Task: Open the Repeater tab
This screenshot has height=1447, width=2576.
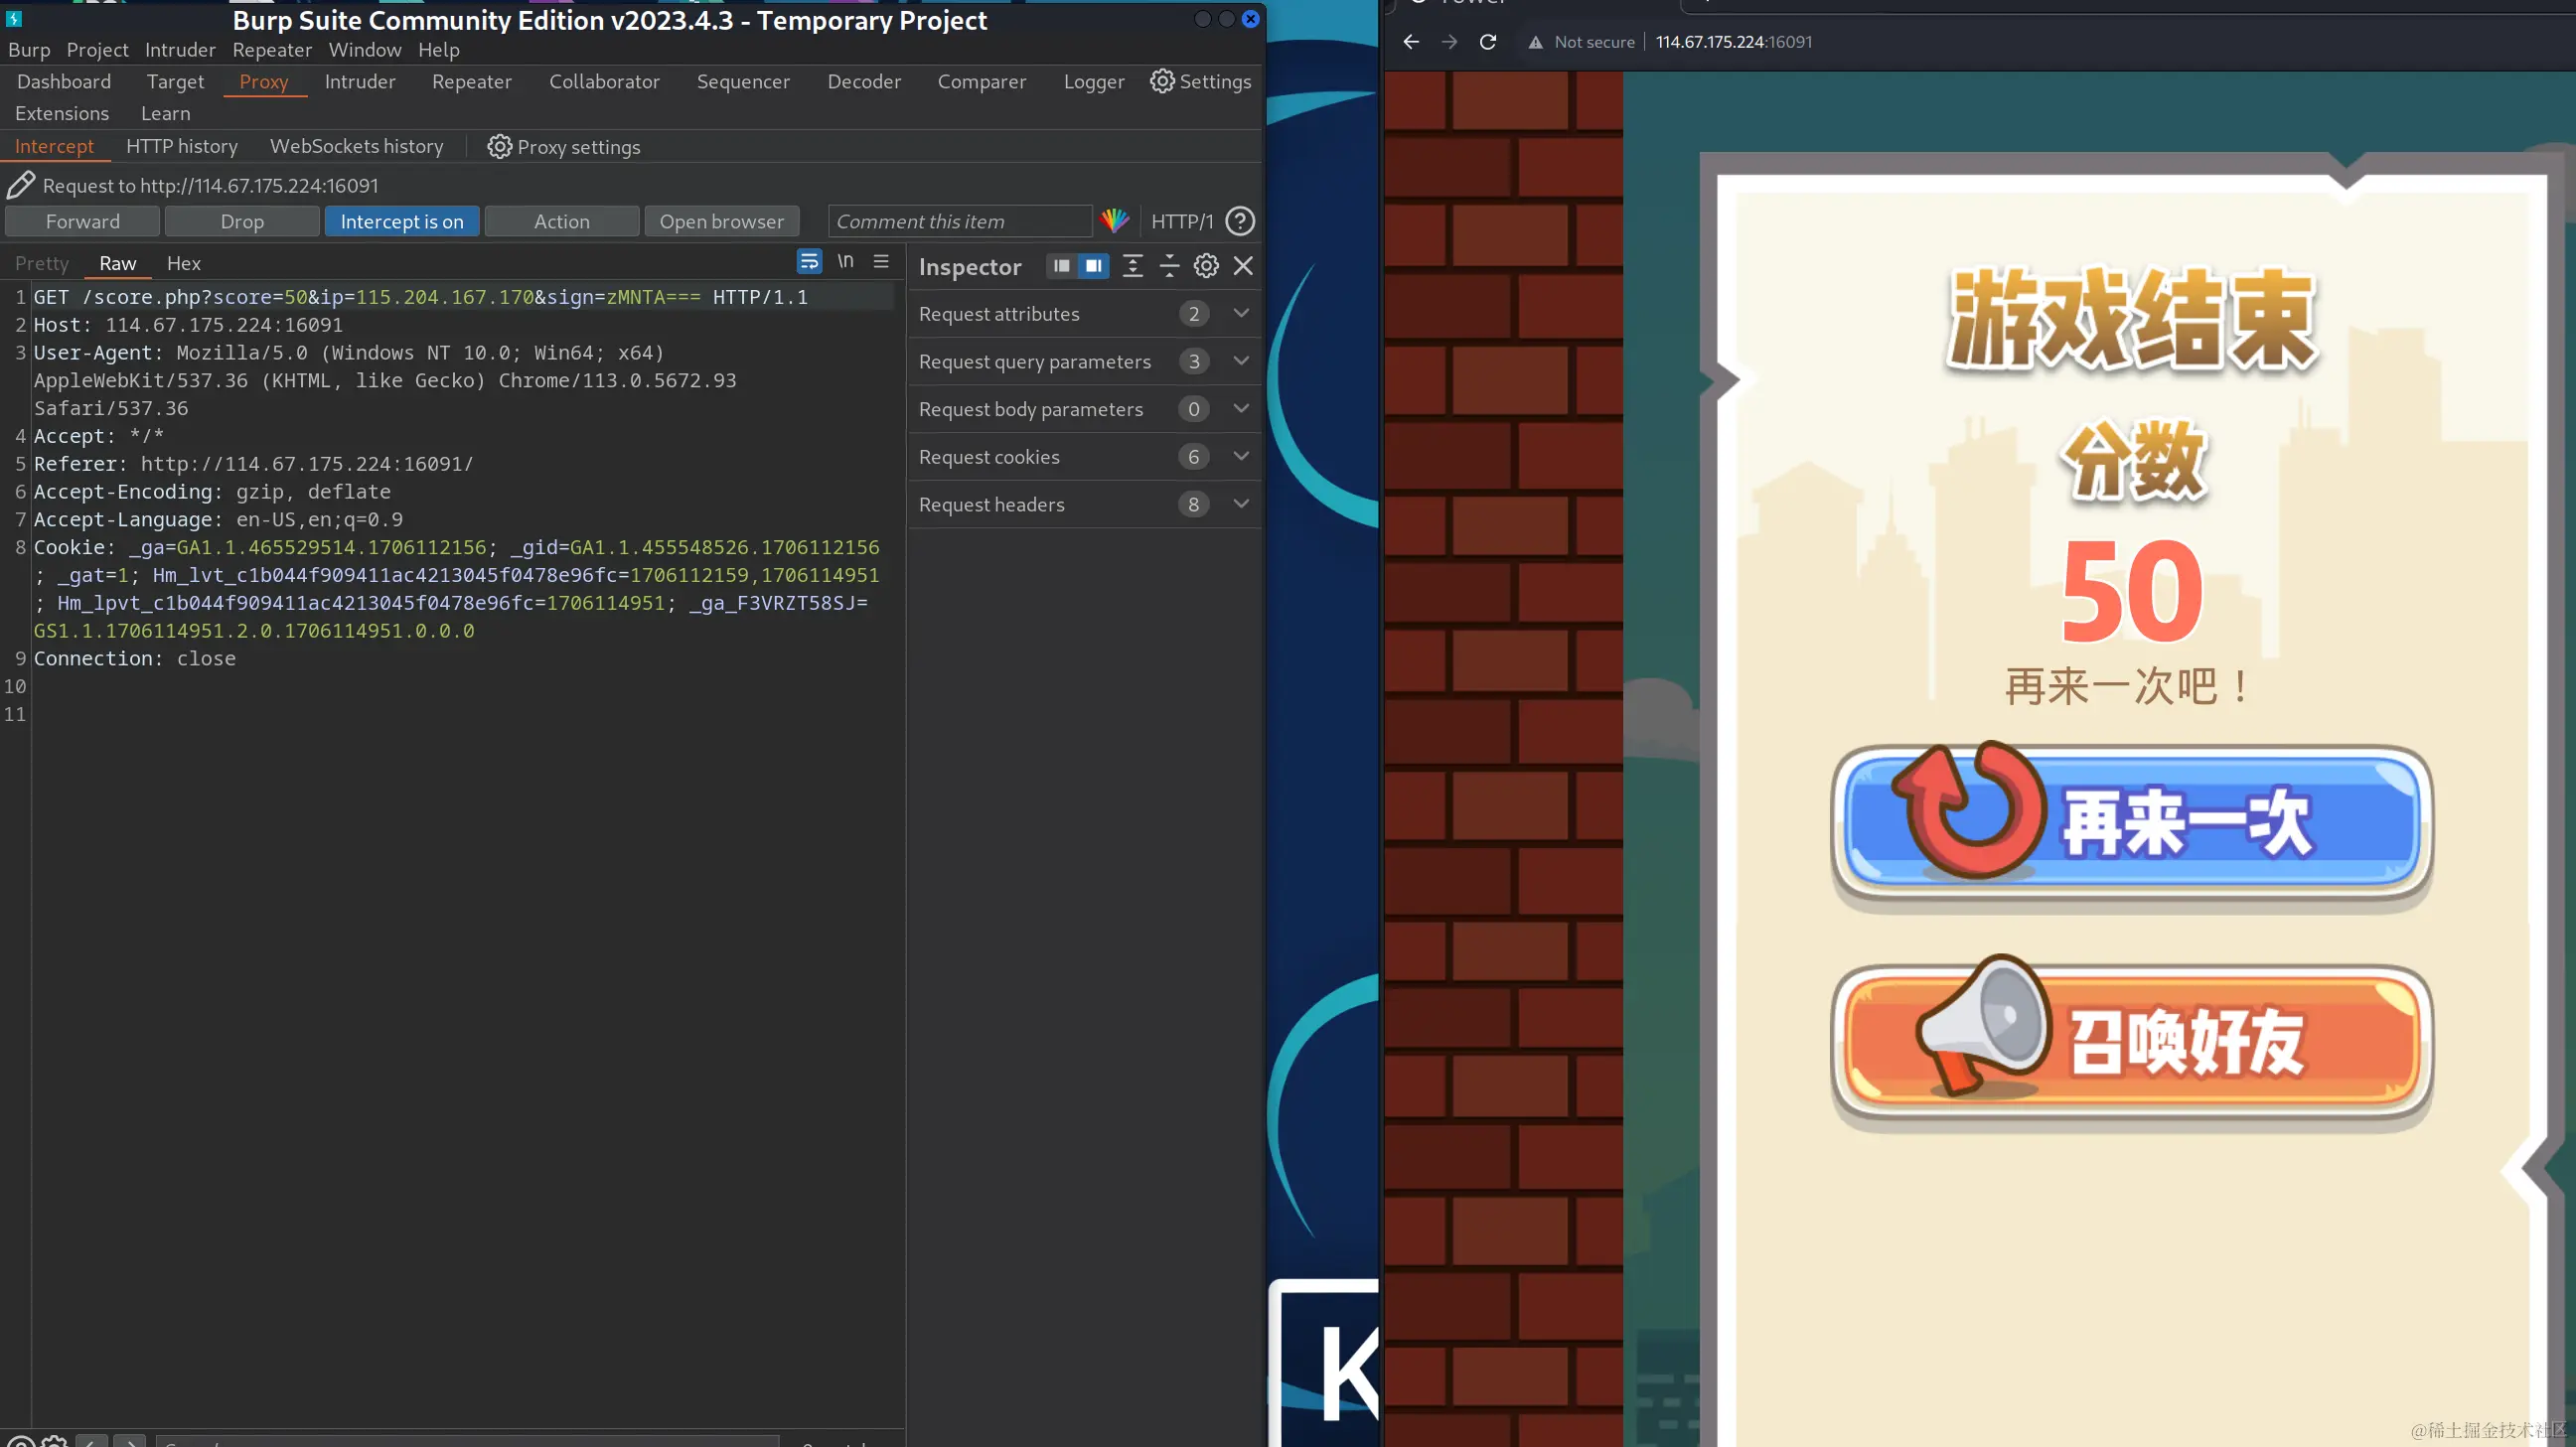Action: tap(471, 82)
